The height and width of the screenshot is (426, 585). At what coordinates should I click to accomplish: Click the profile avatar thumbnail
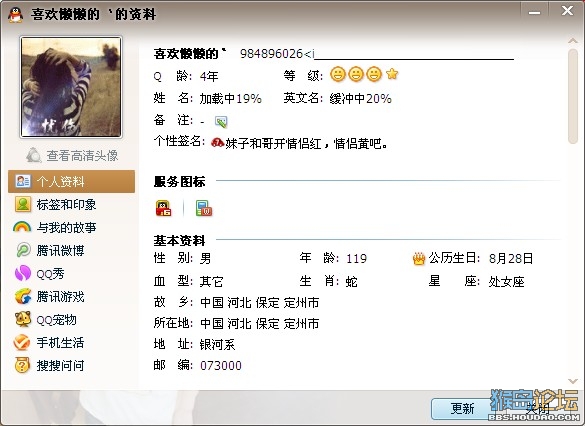71,87
